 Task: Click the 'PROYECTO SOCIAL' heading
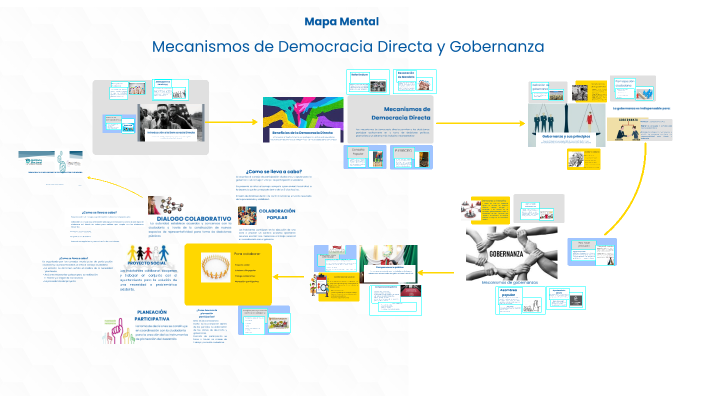147,263
